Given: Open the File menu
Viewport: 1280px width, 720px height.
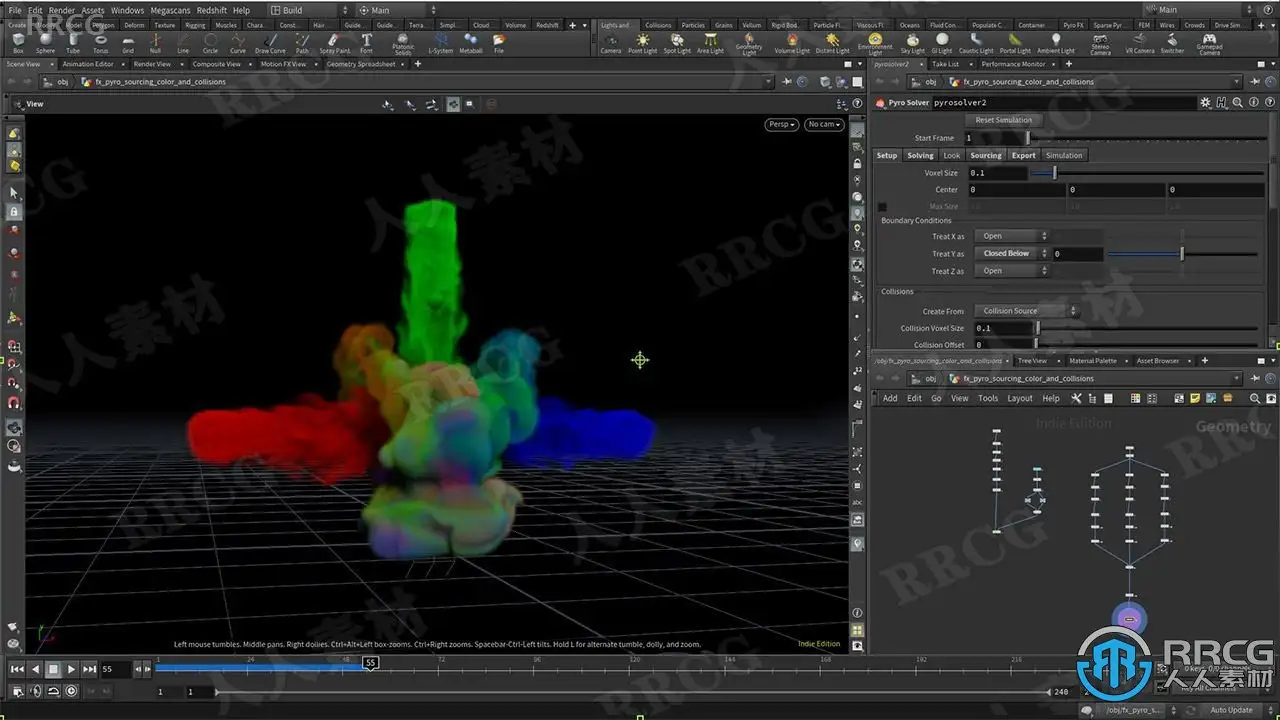Looking at the screenshot, I should coord(15,10).
